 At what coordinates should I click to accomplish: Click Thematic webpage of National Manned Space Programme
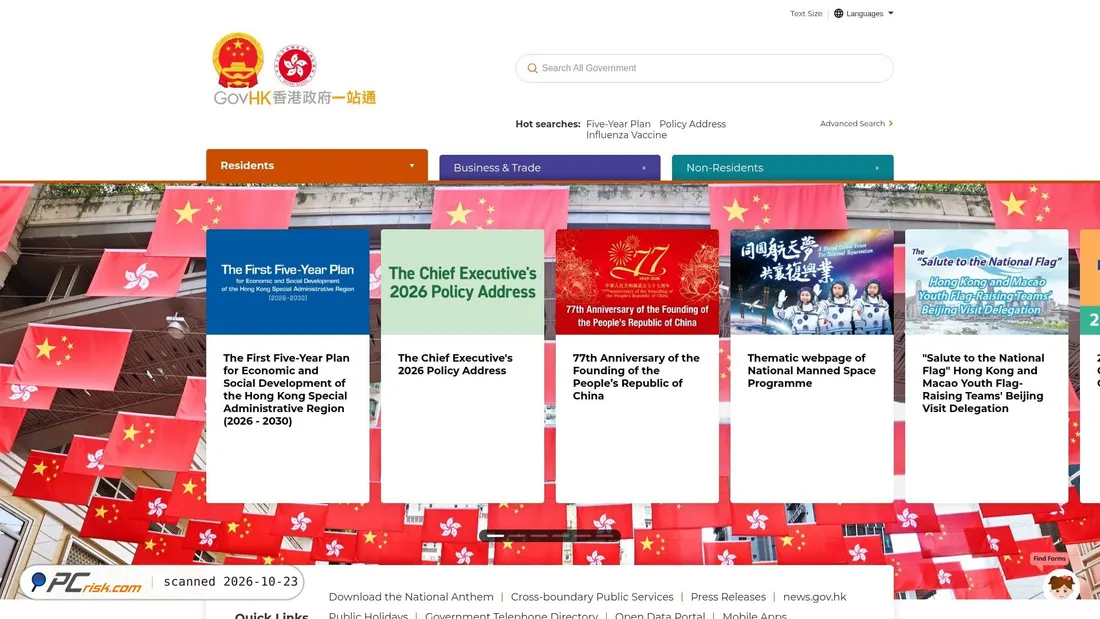(x=812, y=371)
